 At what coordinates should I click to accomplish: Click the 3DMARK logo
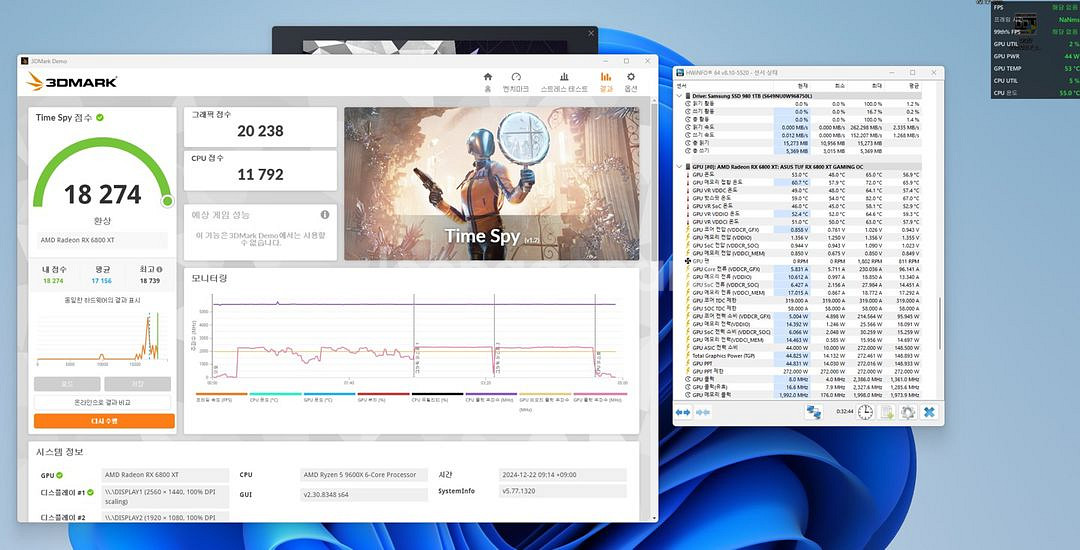coord(72,82)
